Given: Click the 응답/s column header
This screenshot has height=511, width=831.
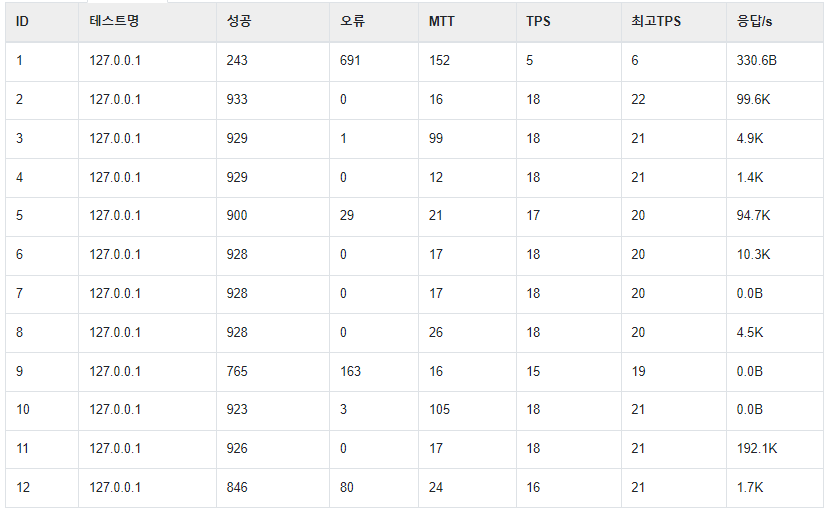Looking at the screenshot, I should point(775,22).
